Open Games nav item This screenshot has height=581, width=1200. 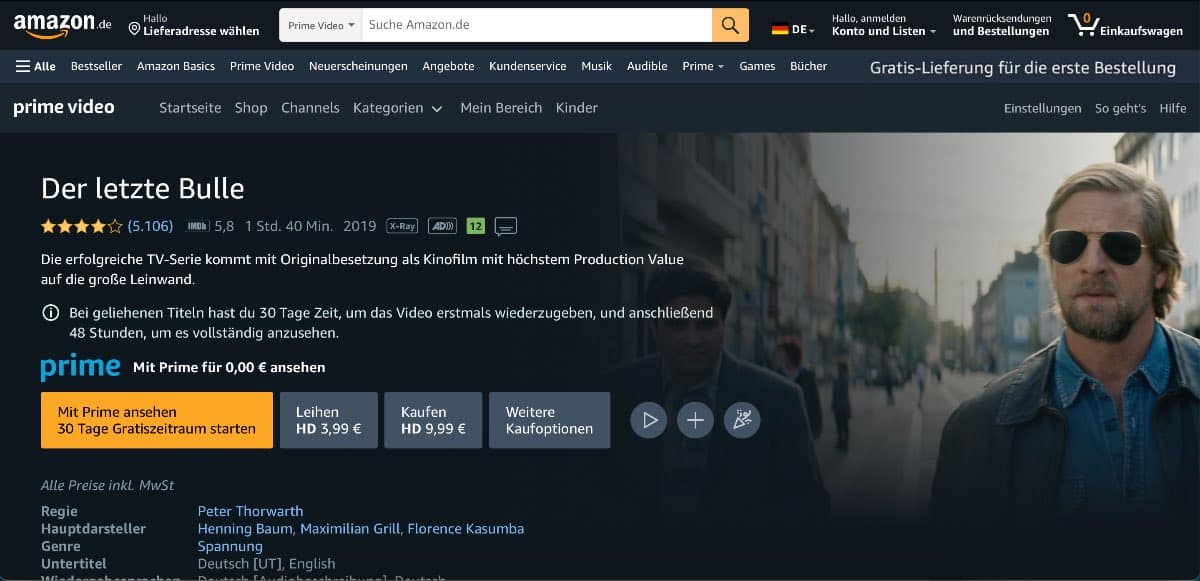tap(757, 66)
